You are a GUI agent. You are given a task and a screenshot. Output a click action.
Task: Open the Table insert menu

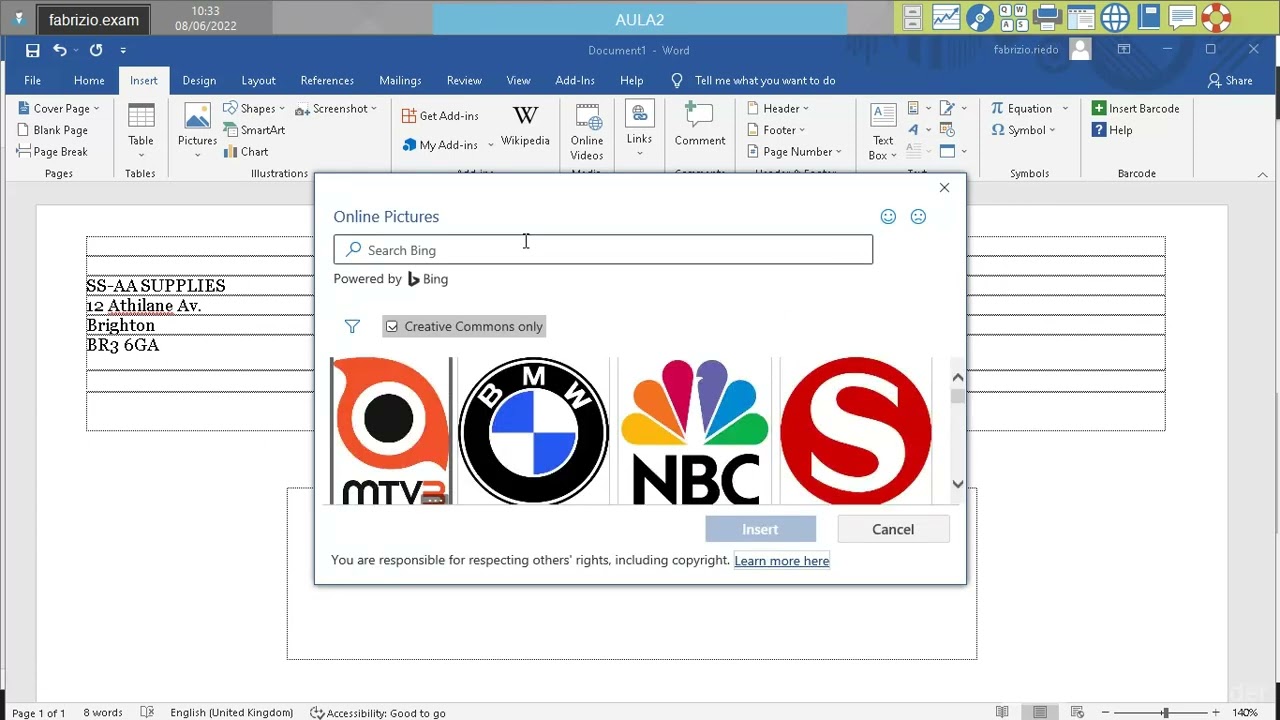pos(141,130)
